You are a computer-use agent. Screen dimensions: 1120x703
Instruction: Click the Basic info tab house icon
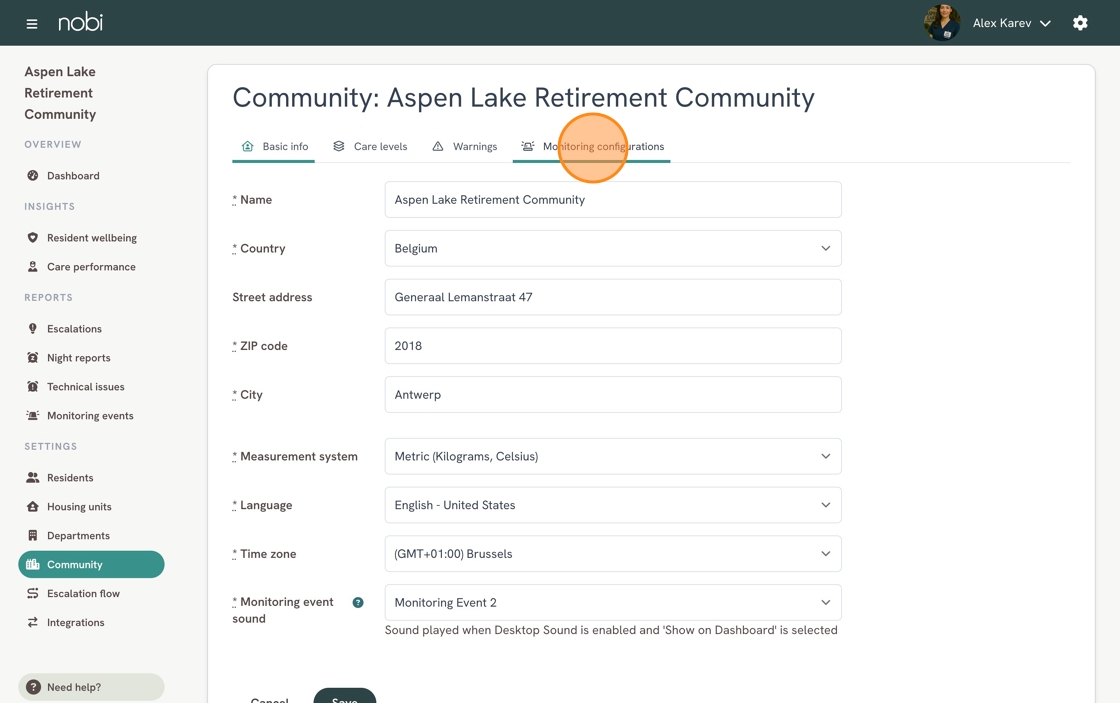pyautogui.click(x=248, y=146)
